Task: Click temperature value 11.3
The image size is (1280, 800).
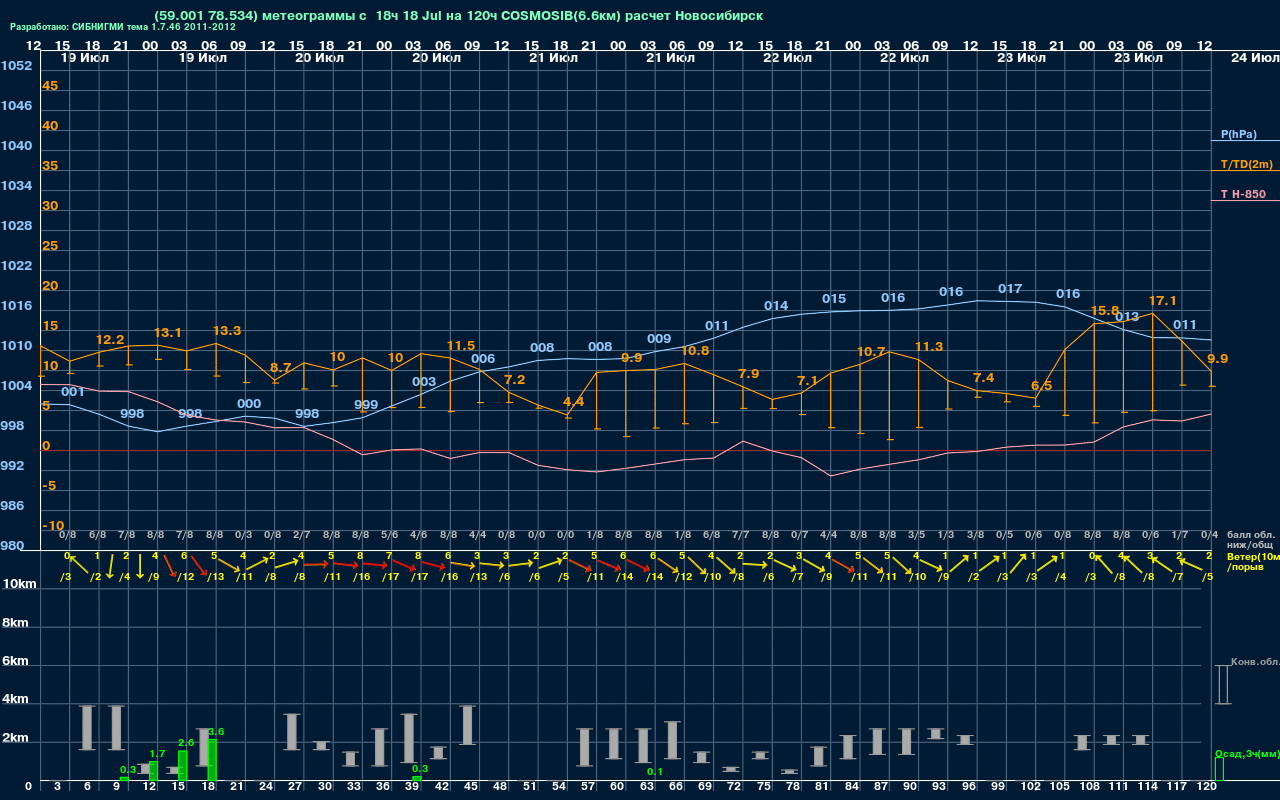Action: (x=929, y=347)
